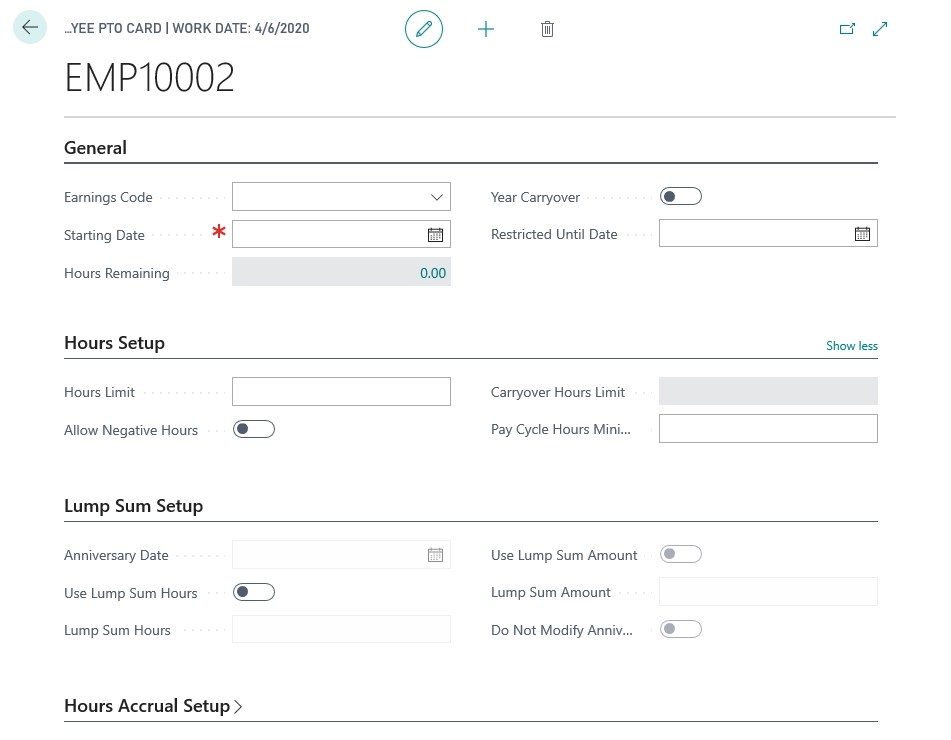Viewport: 951px width, 740px height.
Task: Enable Use Lump Sum Hours
Action: coord(253,591)
